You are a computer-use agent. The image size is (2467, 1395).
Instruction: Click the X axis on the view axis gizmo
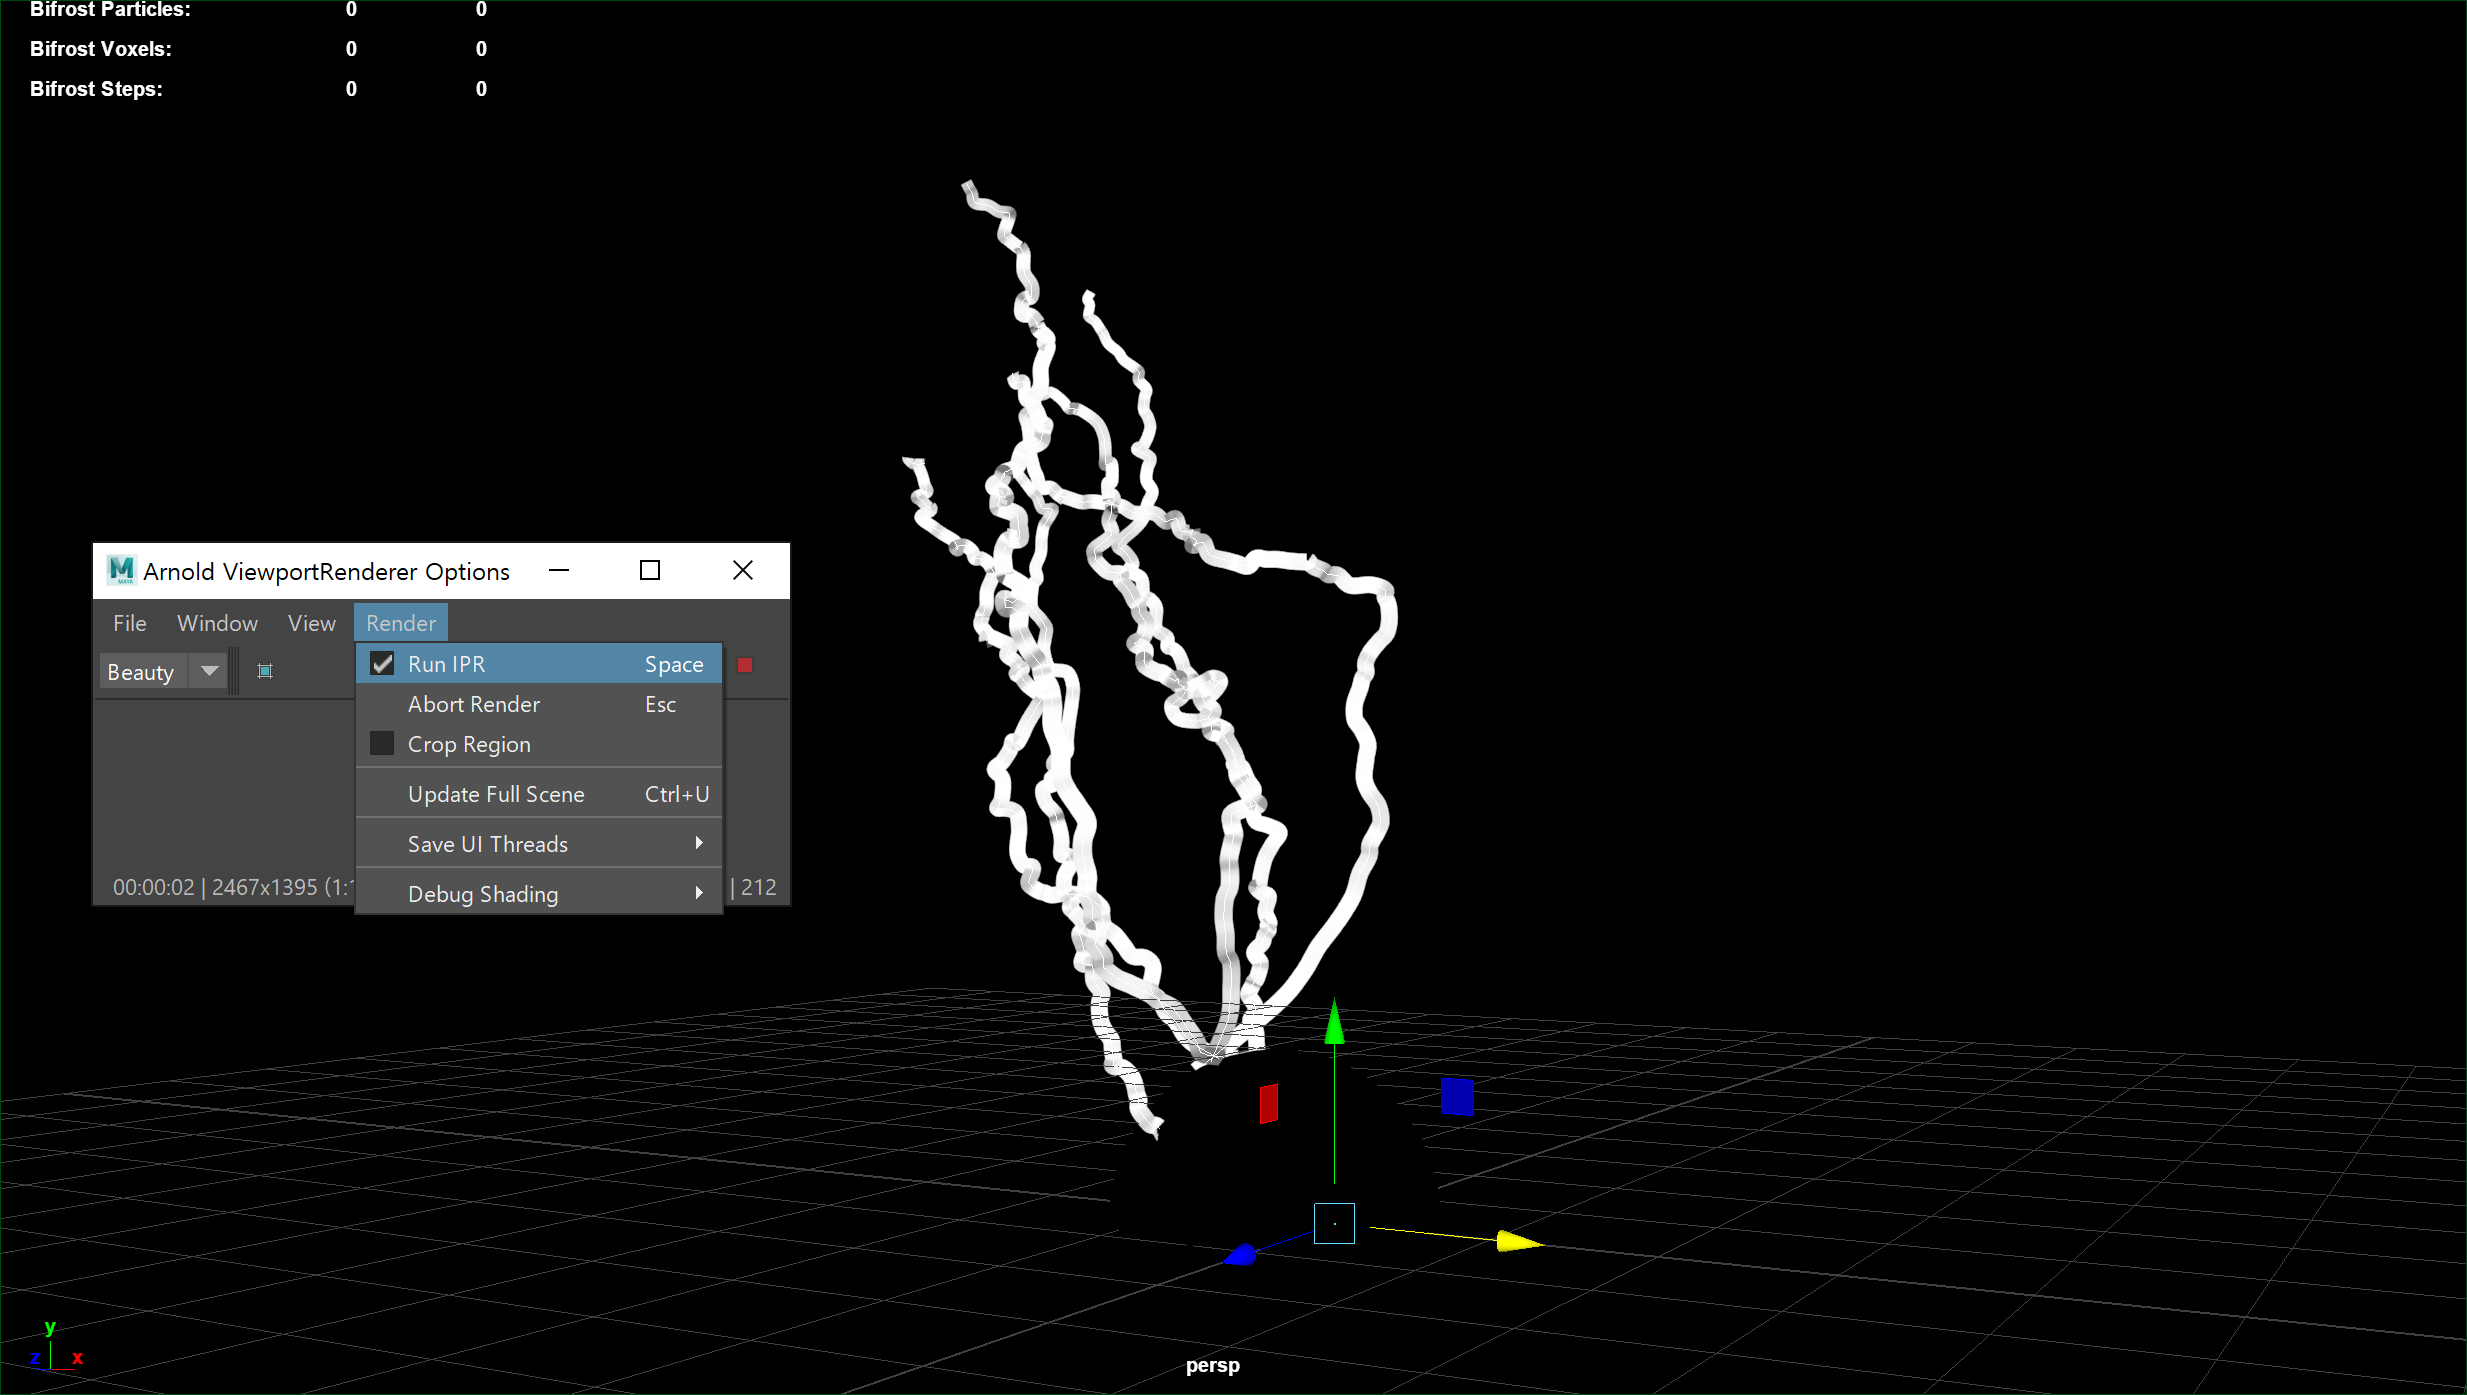coord(77,1358)
